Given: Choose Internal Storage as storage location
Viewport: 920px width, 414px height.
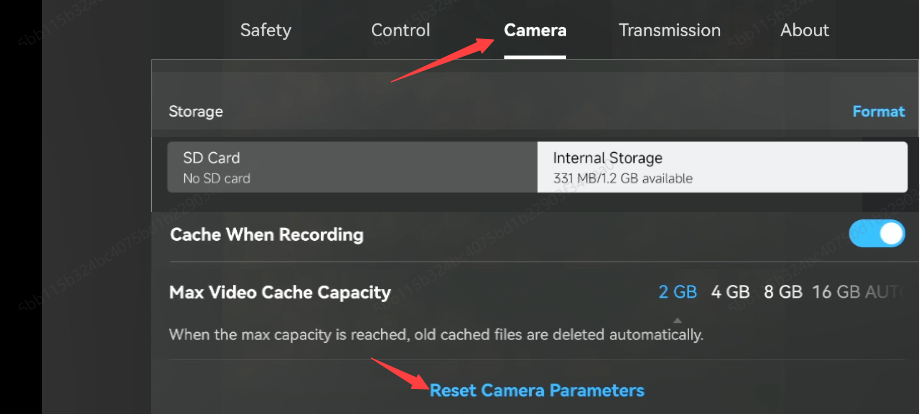Looking at the screenshot, I should [x=722, y=167].
